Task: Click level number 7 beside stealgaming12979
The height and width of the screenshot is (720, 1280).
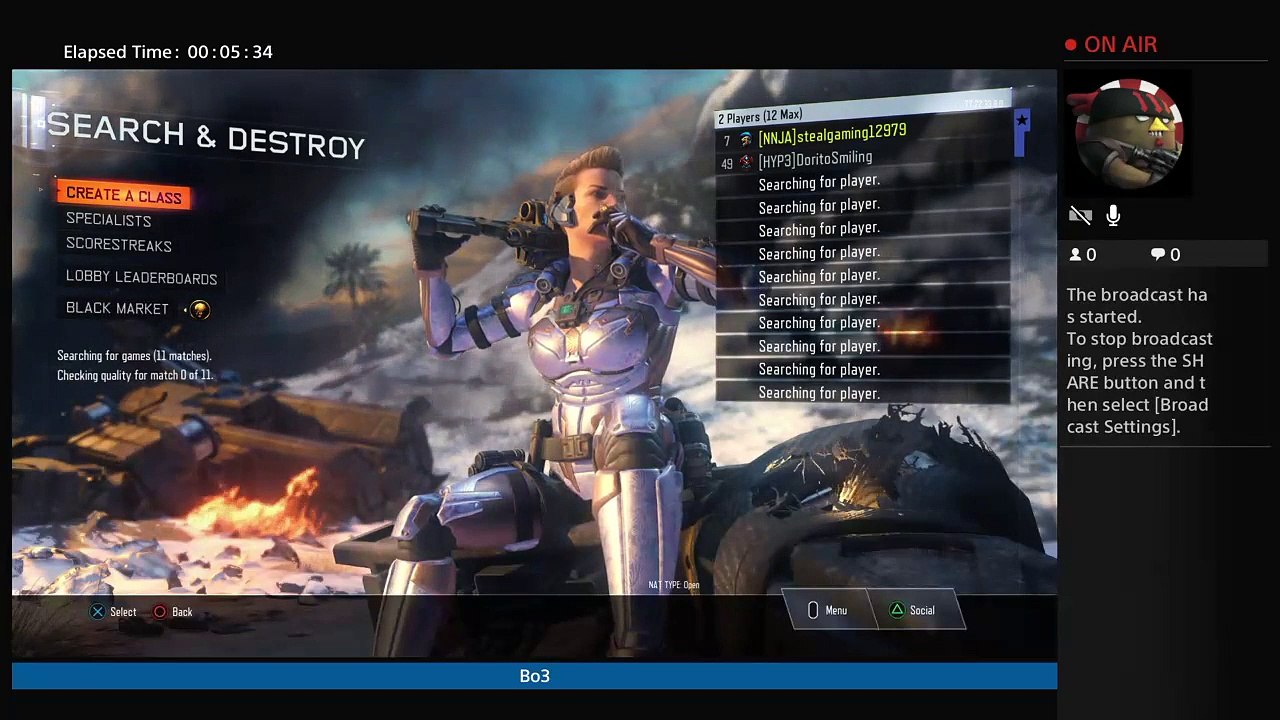Action: (727, 141)
